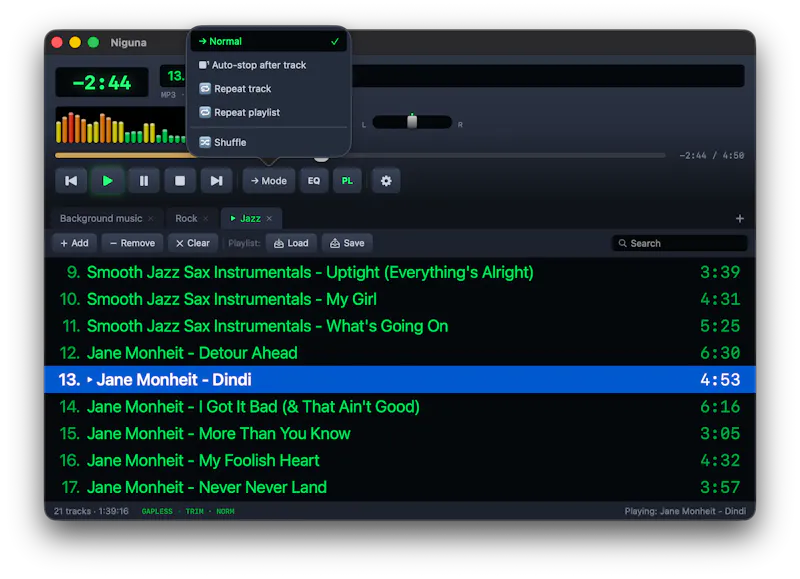The height and width of the screenshot is (579, 800).
Task: Switch to the Rock playlist tab
Action: click(186, 218)
